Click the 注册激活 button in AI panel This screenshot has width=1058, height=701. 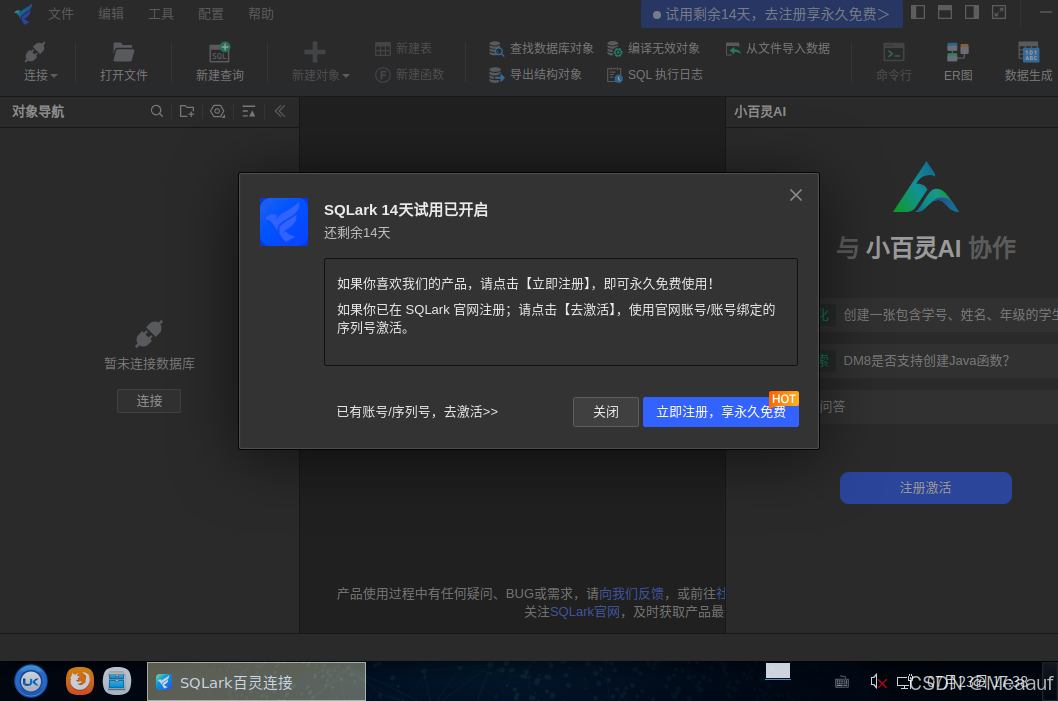926,488
